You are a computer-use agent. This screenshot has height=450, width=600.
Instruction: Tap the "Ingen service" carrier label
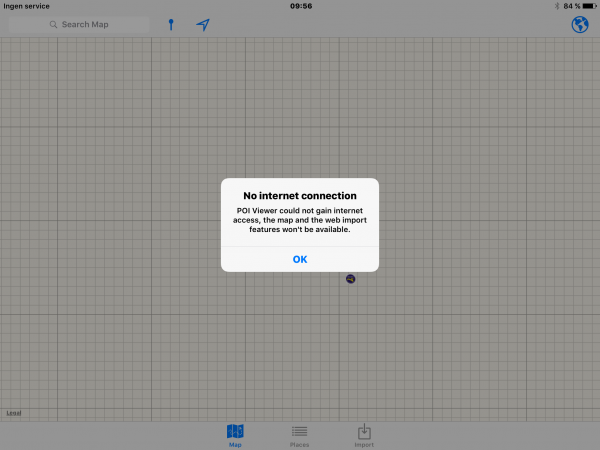coord(27,6)
